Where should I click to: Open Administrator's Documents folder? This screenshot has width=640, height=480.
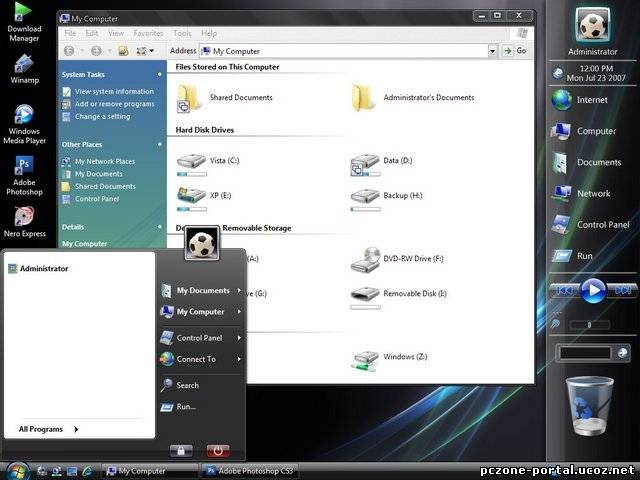[x=413, y=97]
